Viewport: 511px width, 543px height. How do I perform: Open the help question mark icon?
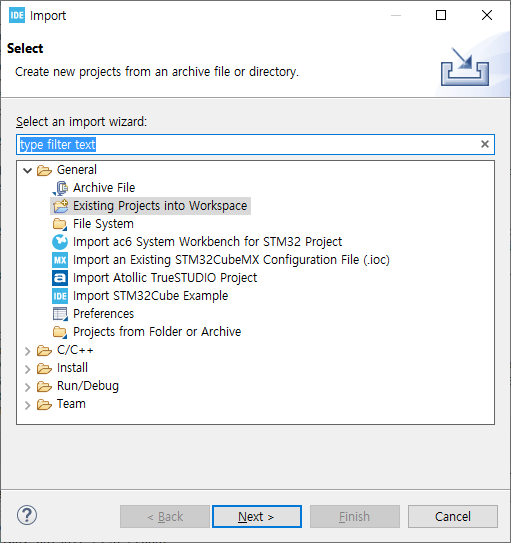(27, 515)
